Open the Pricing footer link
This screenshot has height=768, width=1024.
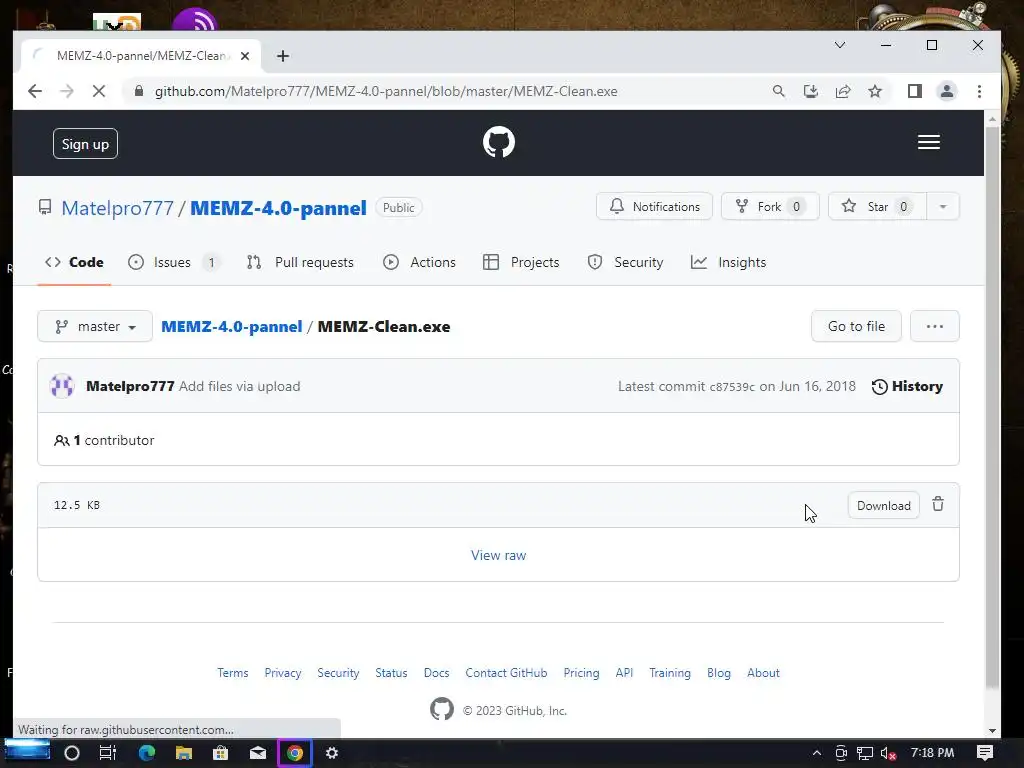tap(581, 673)
